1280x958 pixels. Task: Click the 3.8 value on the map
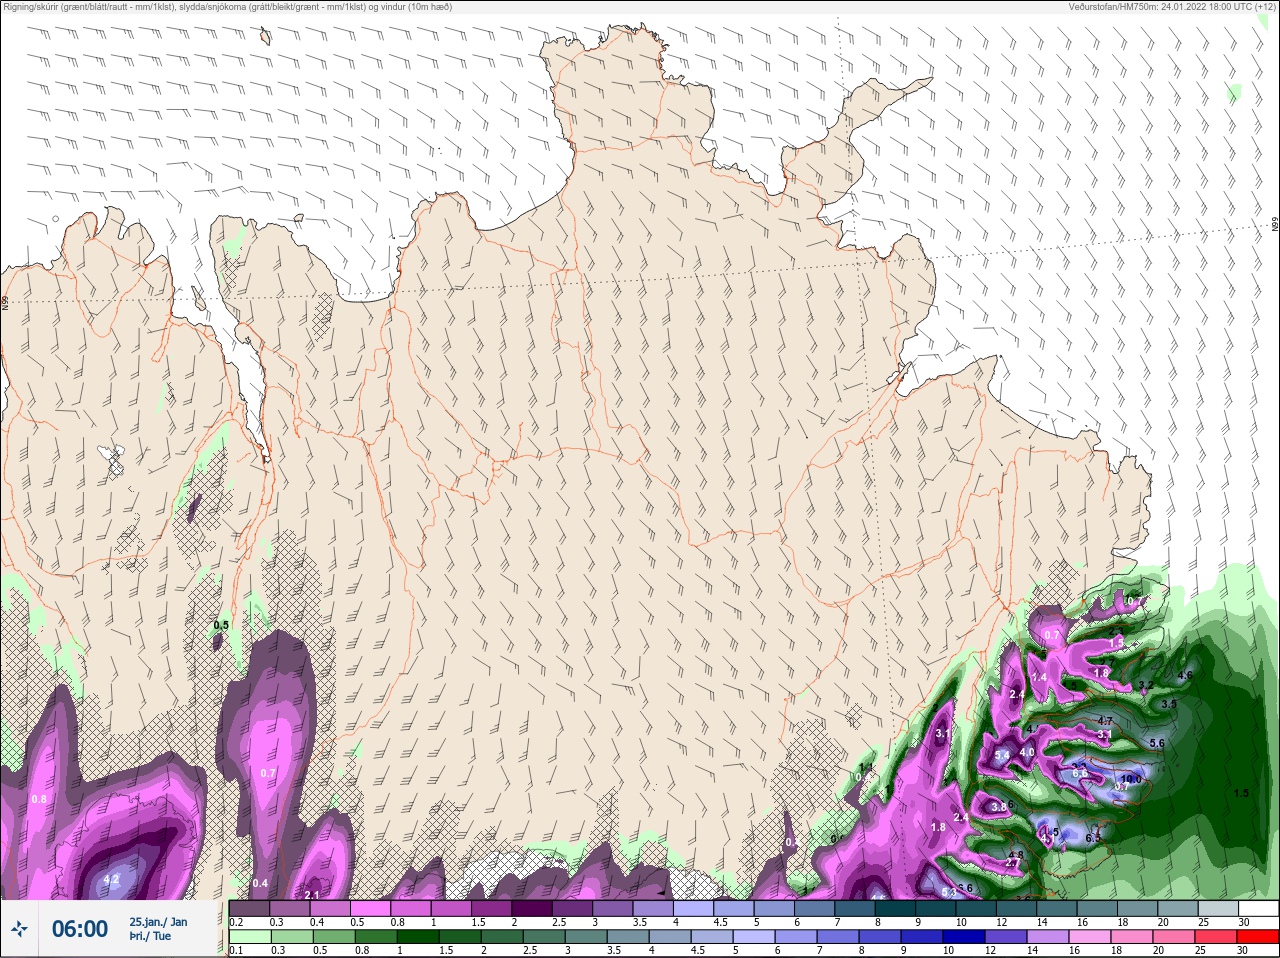point(998,807)
